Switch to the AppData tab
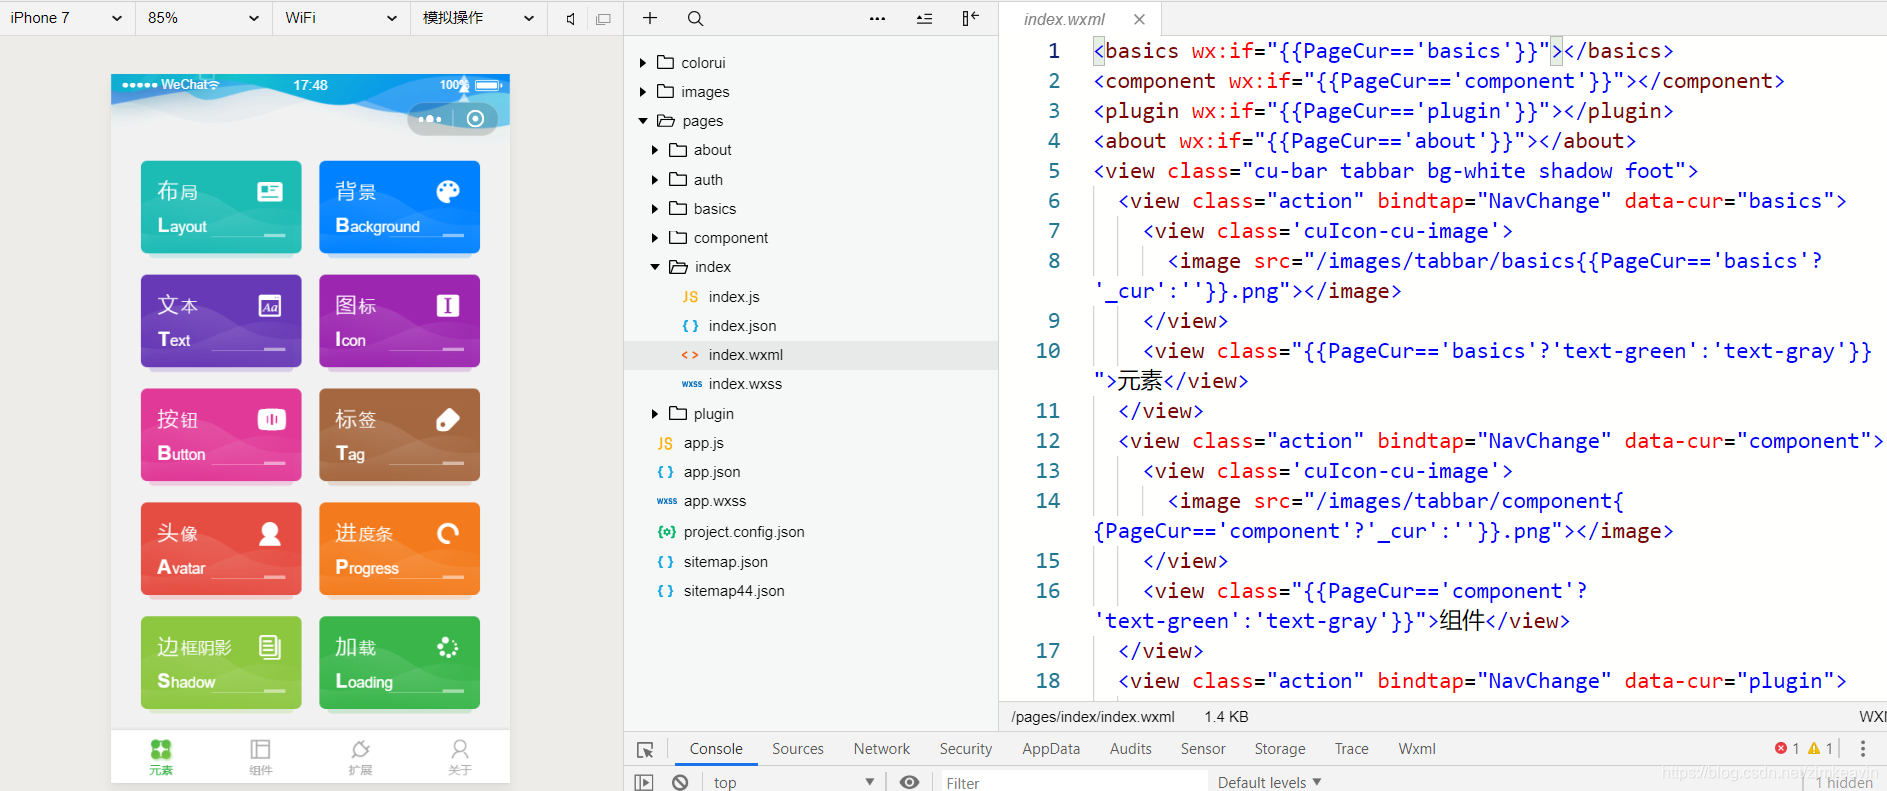Image resolution: width=1887 pixels, height=791 pixels. click(x=1051, y=748)
